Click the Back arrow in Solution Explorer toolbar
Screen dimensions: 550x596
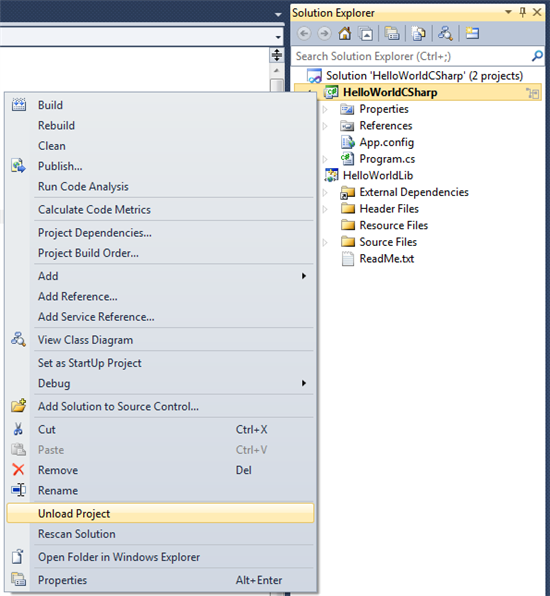point(304,34)
